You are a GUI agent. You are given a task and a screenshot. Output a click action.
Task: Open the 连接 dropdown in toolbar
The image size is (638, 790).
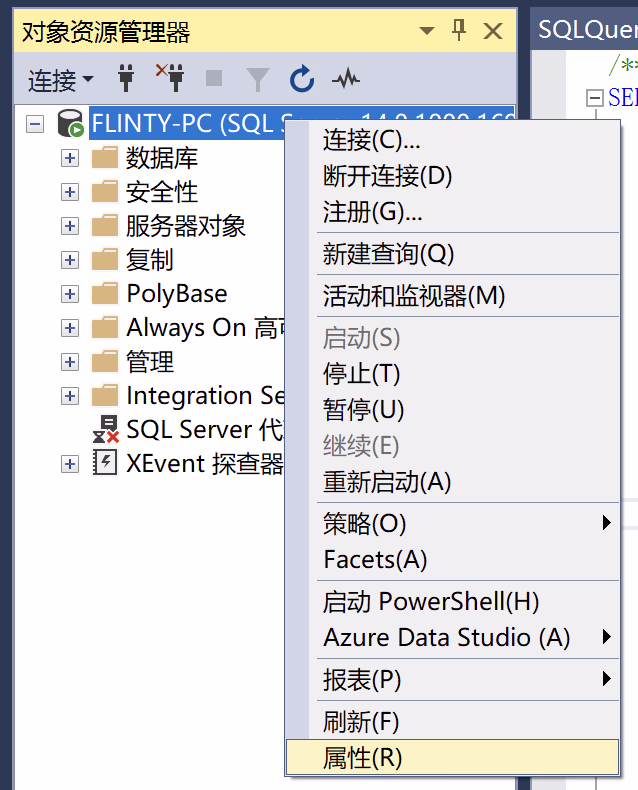(x=60, y=79)
